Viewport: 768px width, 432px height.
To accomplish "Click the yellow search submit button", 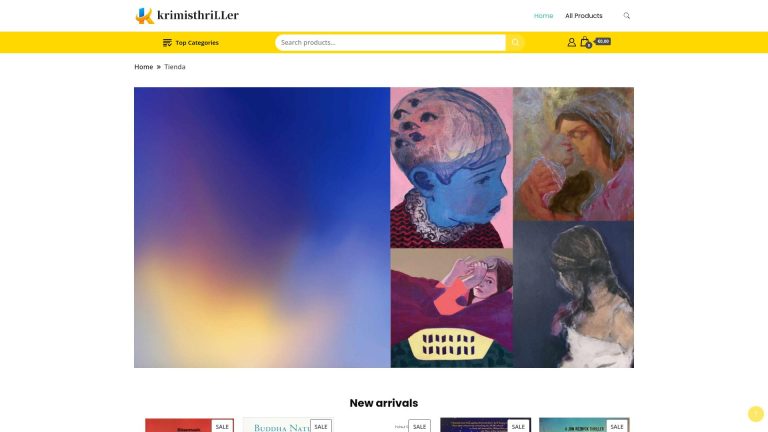I will tap(515, 43).
